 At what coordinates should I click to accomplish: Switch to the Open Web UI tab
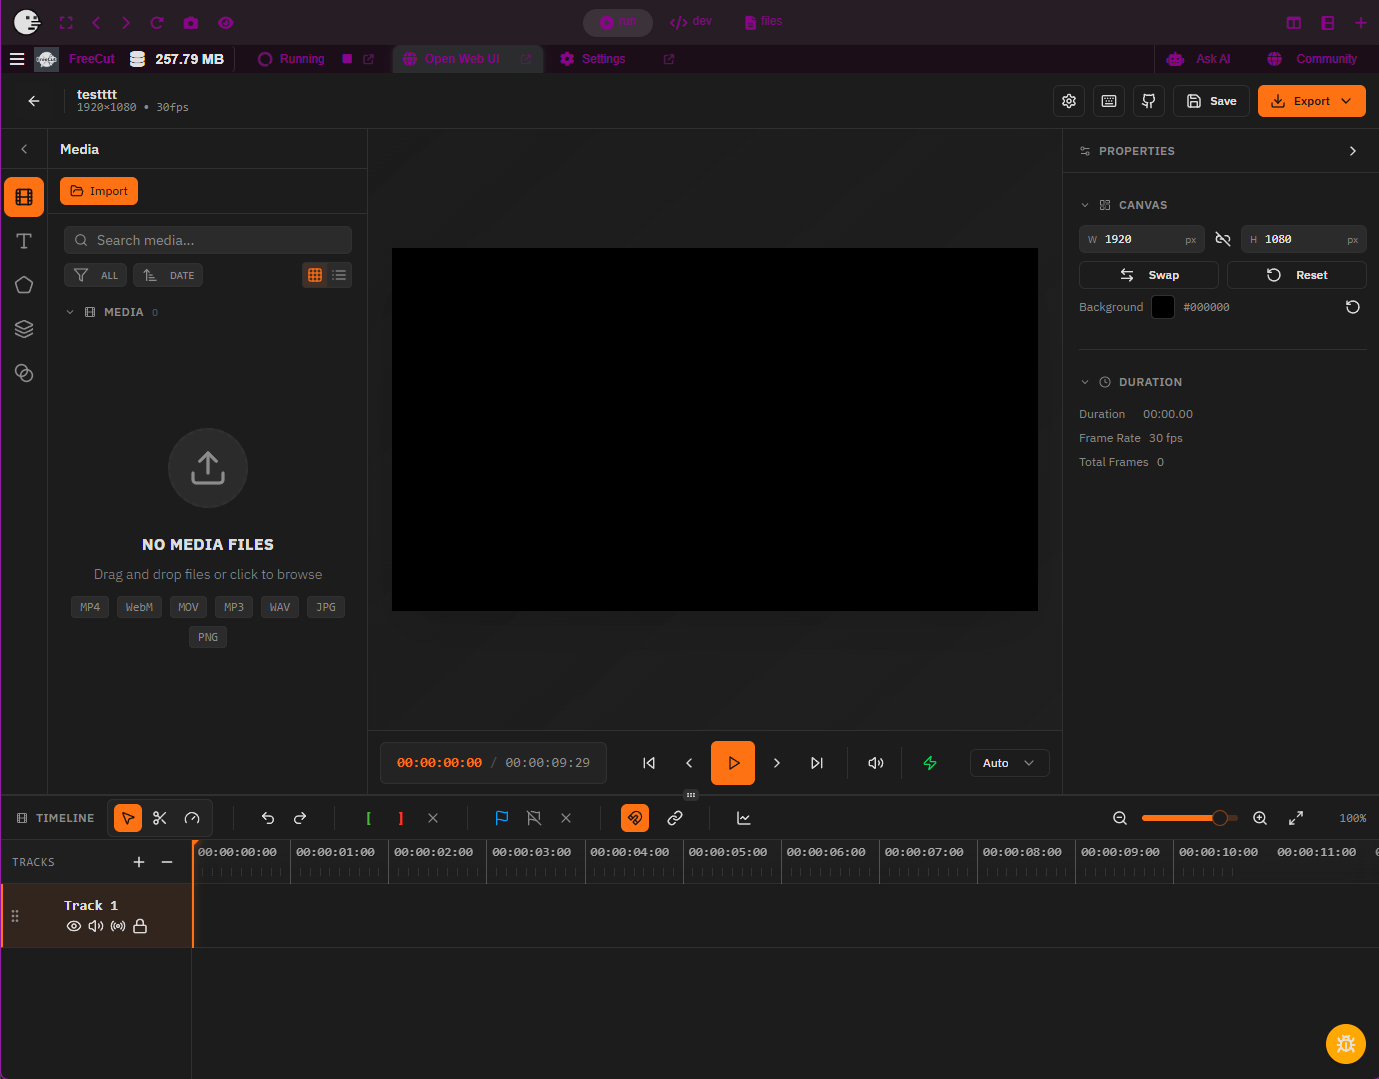(x=461, y=59)
